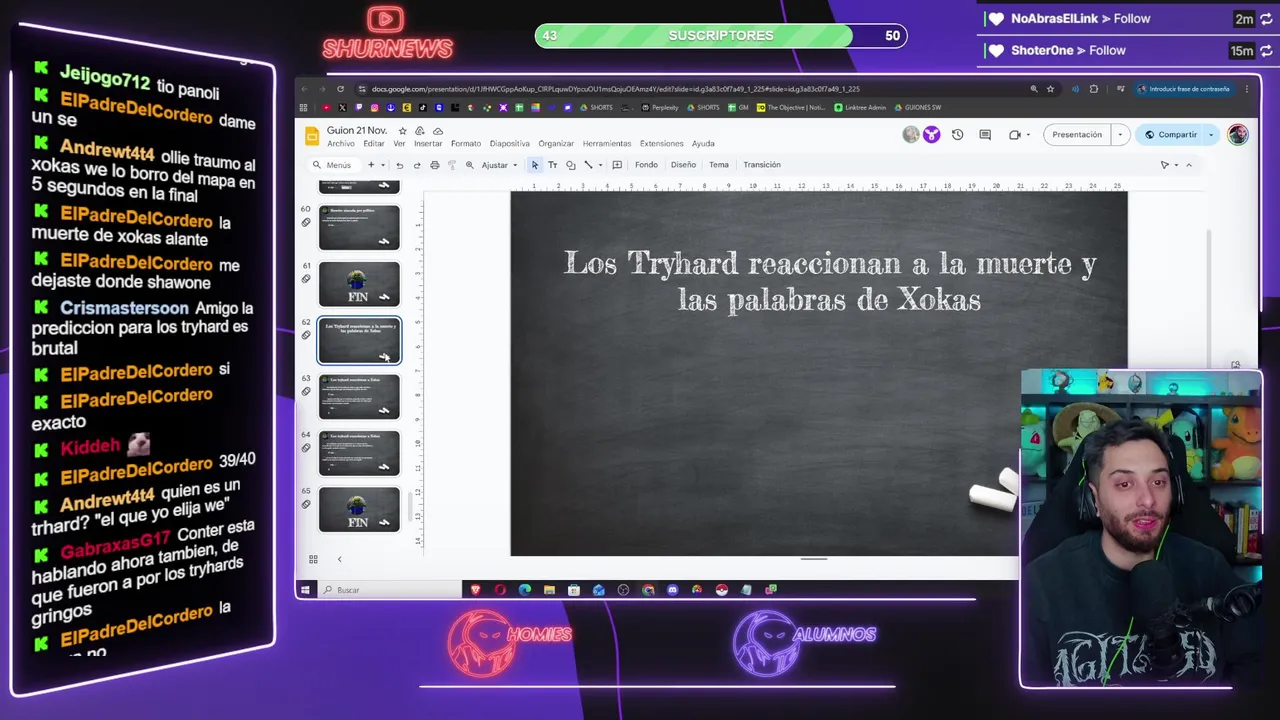Open the Linktree Admin bookmark
This screenshot has height=720, width=1280.
862,108
